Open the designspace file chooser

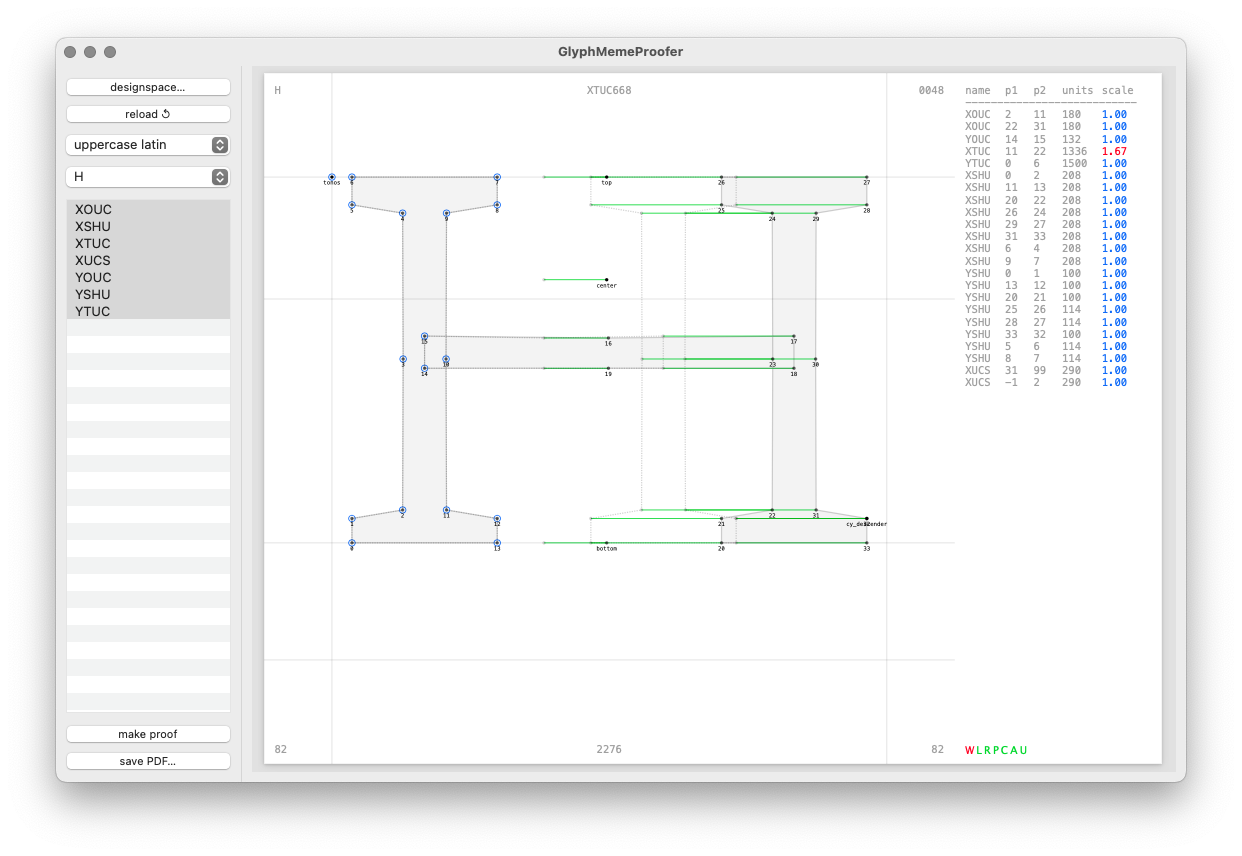click(x=148, y=87)
